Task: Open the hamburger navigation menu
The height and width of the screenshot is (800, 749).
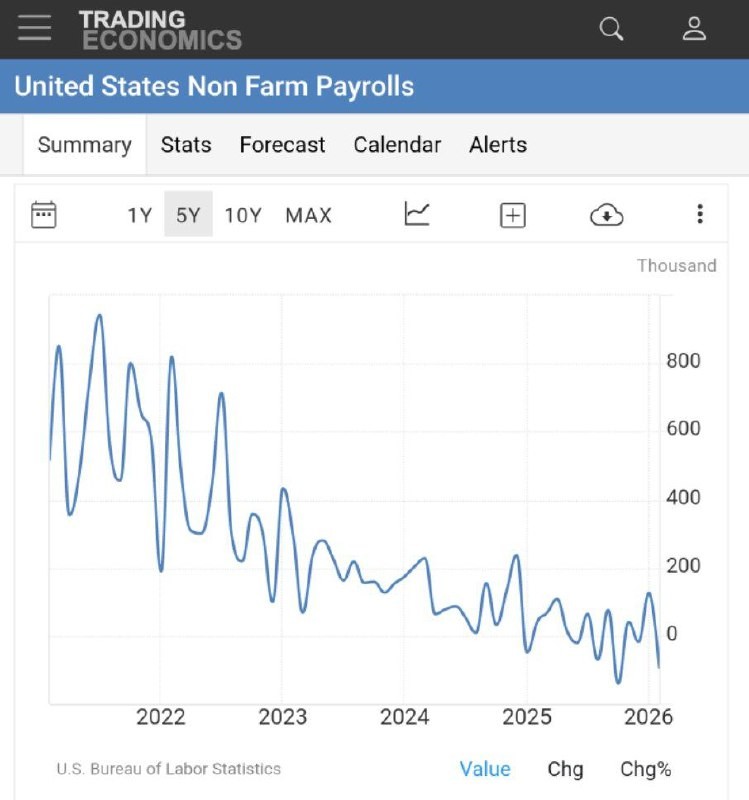Action: coord(34,28)
